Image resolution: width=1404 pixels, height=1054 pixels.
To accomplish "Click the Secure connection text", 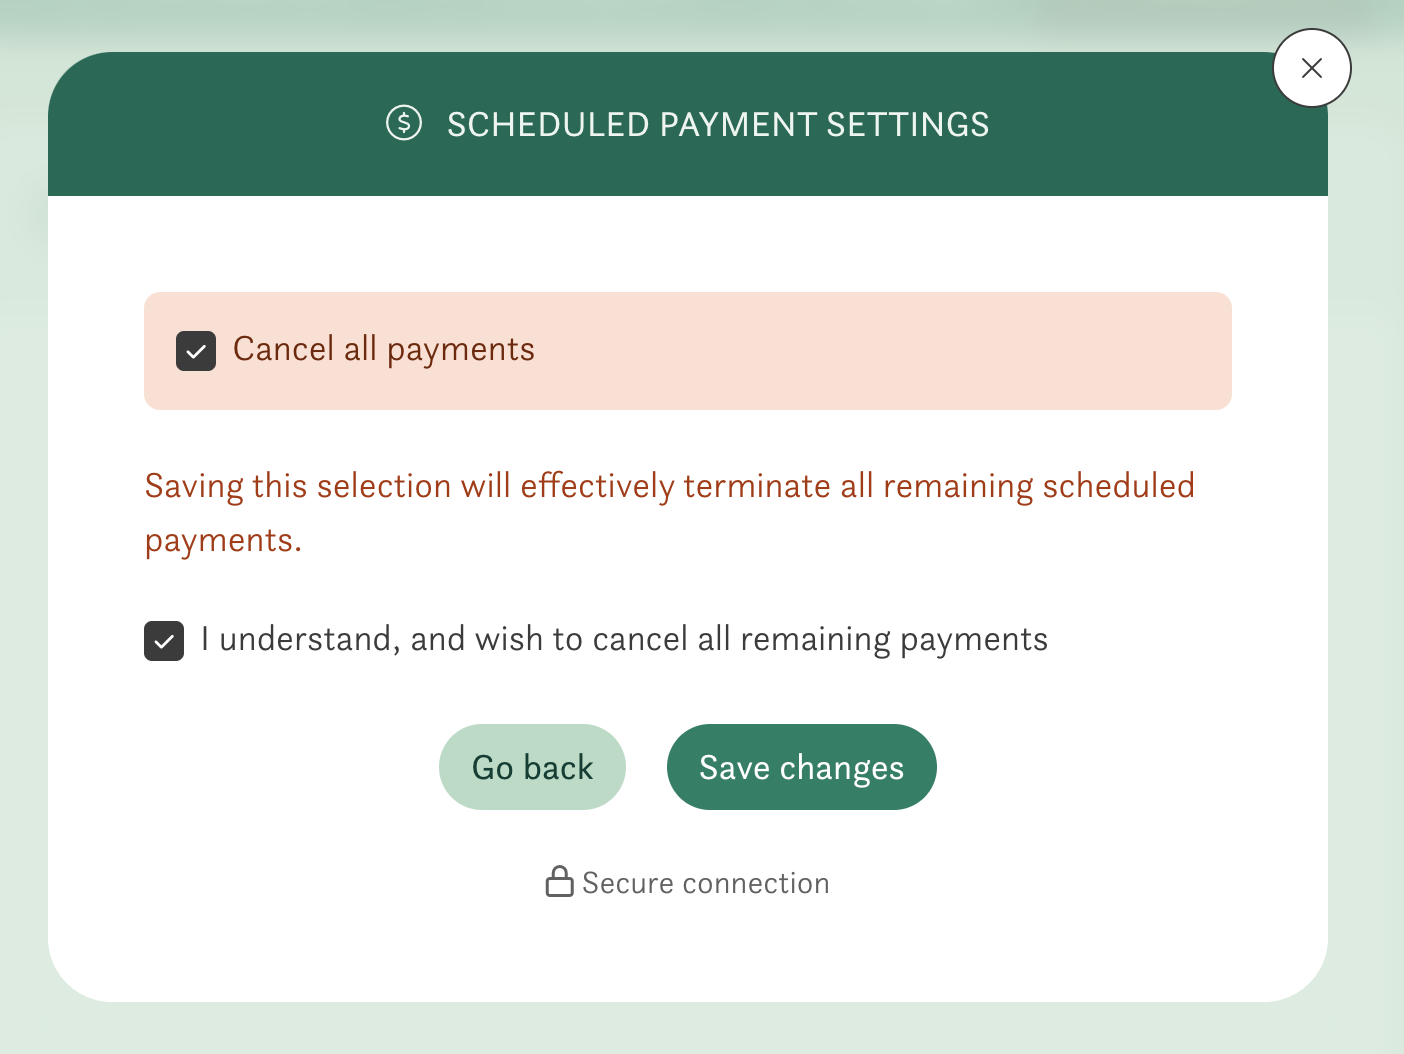I will (x=705, y=883).
